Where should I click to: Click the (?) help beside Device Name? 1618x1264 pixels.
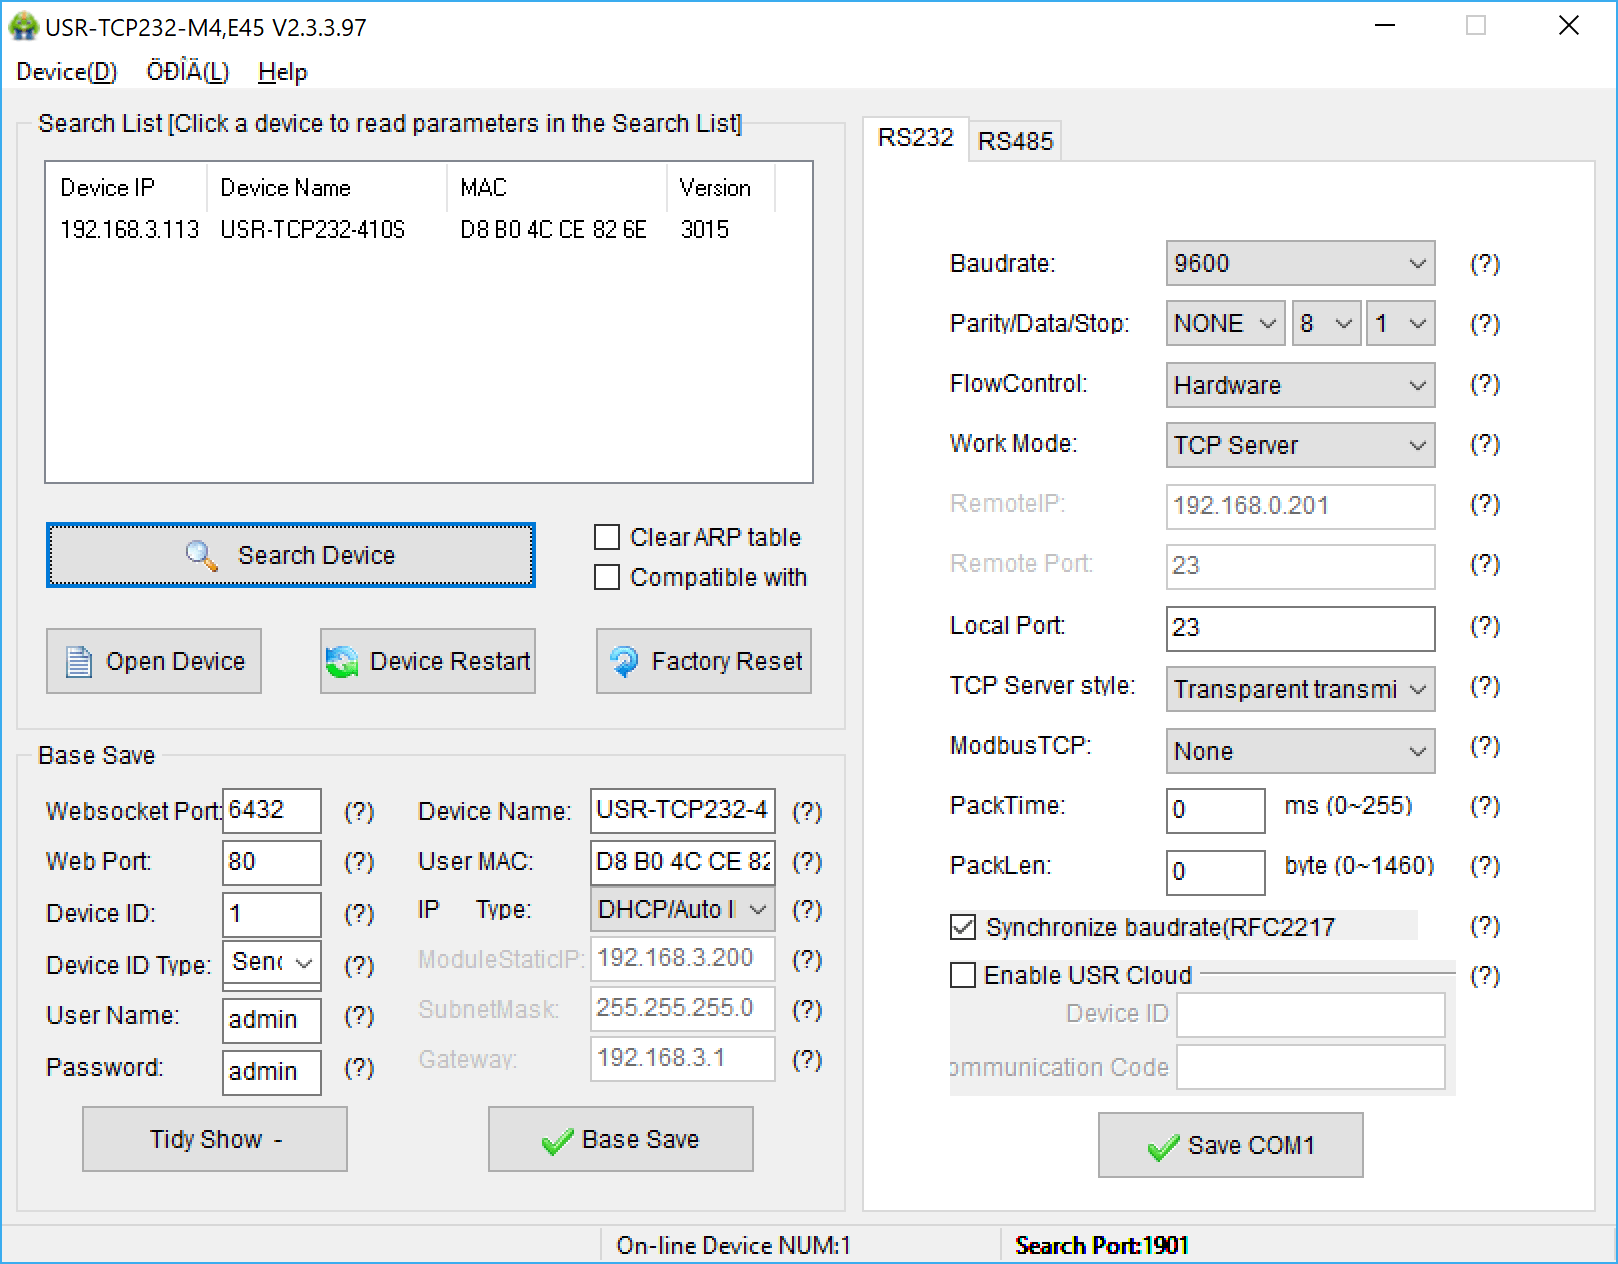(807, 811)
